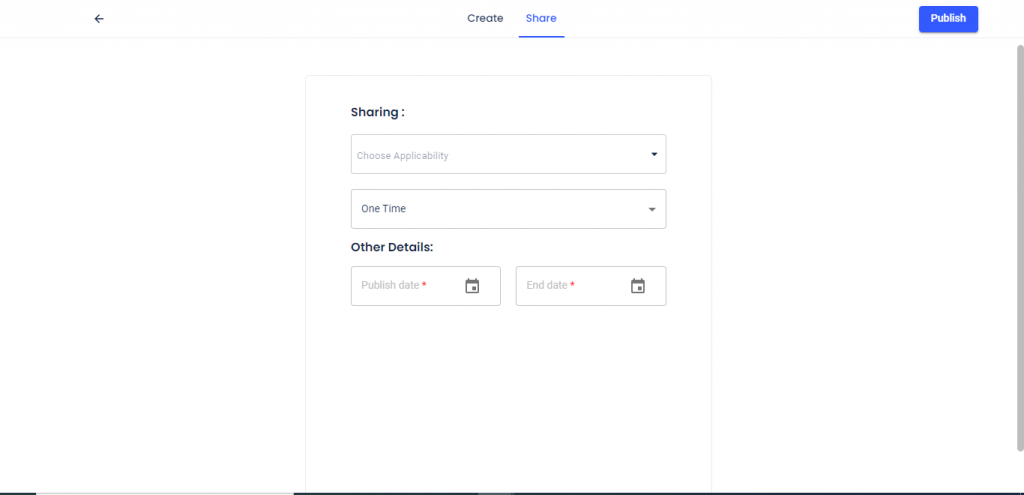The height and width of the screenshot is (495, 1024).
Task: Click the Sharing section heading
Action: click(377, 112)
